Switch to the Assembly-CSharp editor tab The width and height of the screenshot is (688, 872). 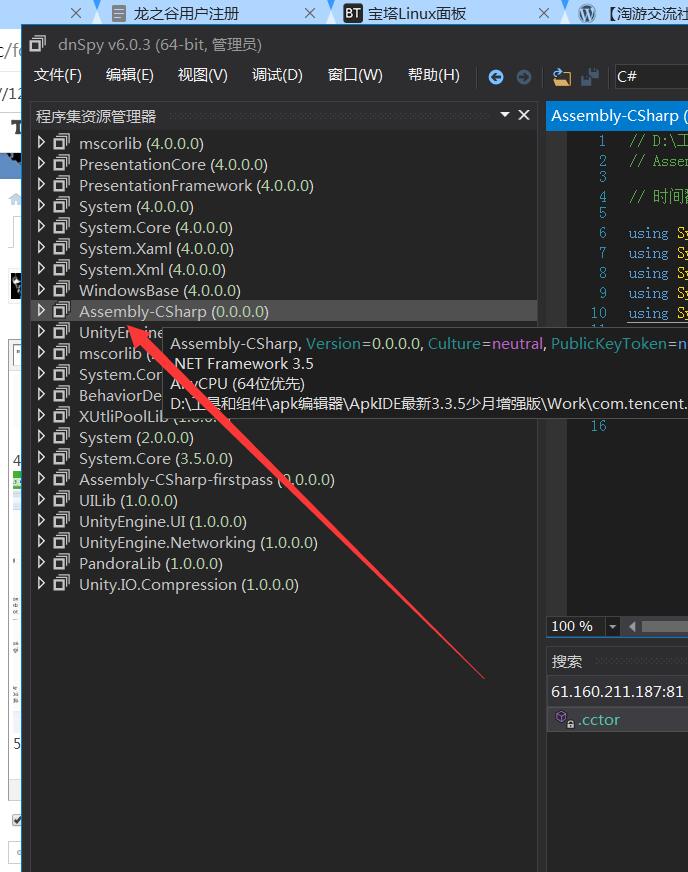pyautogui.click(x=616, y=116)
